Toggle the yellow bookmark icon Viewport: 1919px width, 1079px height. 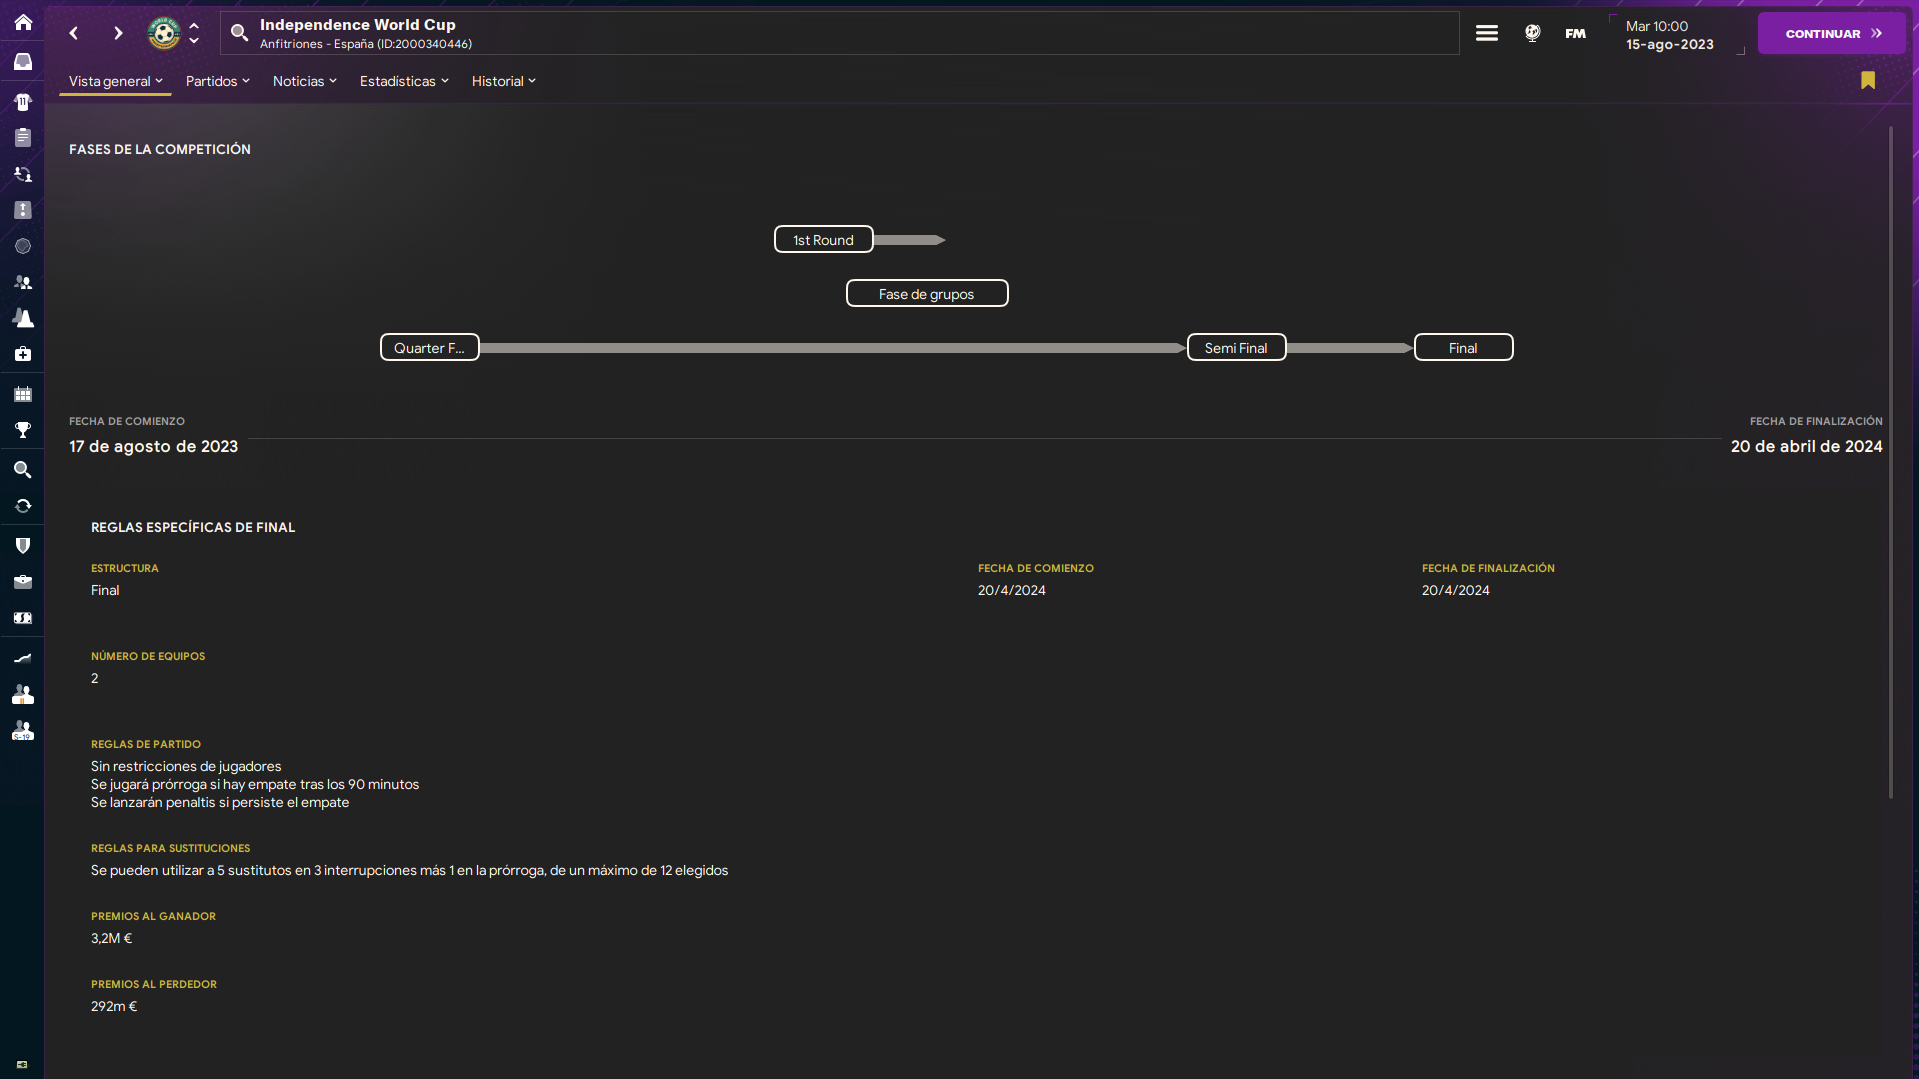[x=1867, y=81]
